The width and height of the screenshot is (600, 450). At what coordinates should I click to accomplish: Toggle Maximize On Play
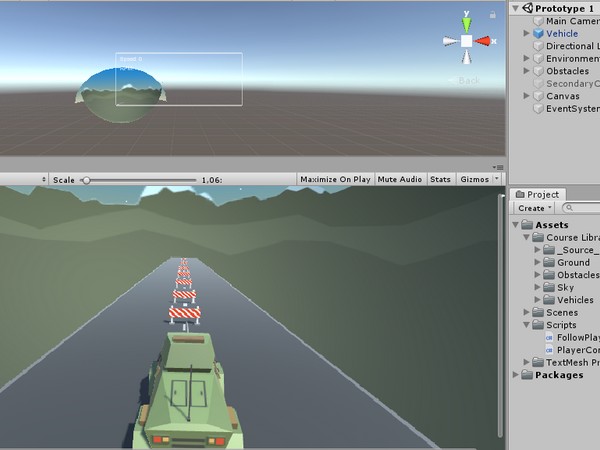click(335, 179)
